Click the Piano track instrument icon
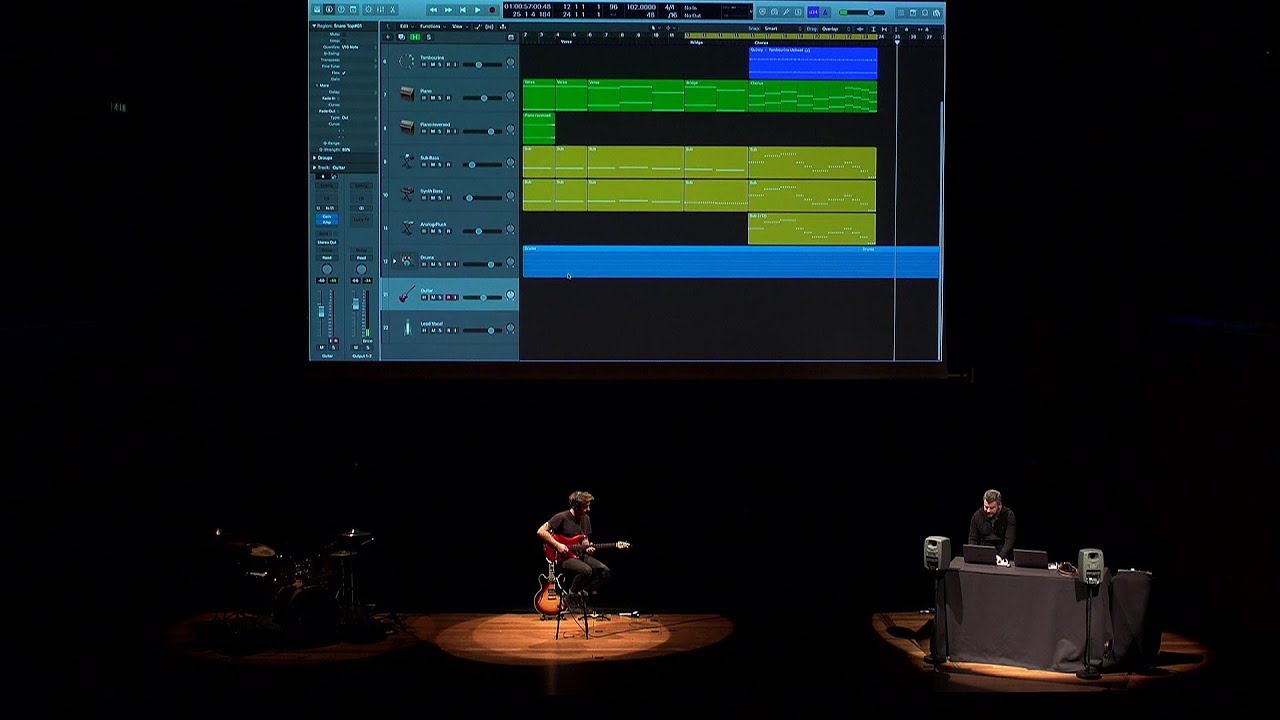The image size is (1280, 720). (x=407, y=94)
